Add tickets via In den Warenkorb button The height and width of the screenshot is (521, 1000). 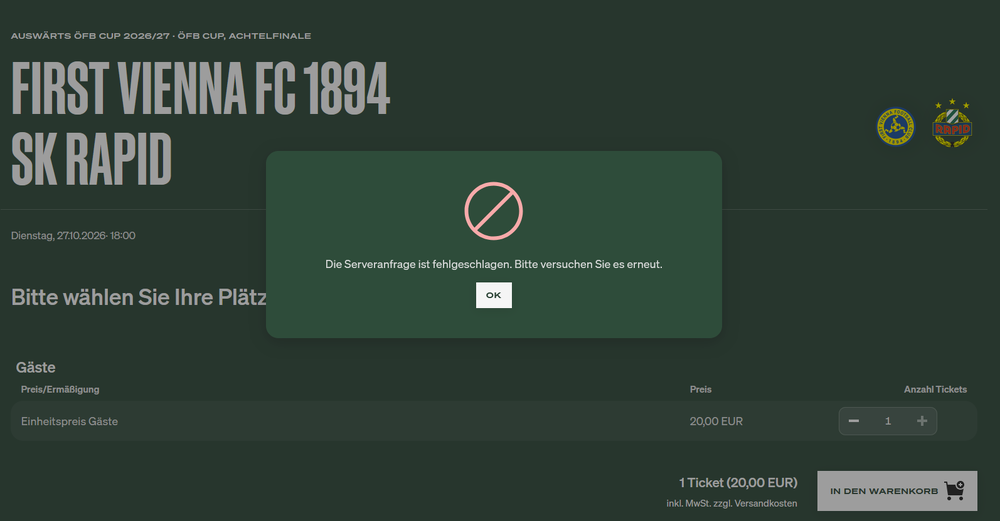click(x=897, y=491)
